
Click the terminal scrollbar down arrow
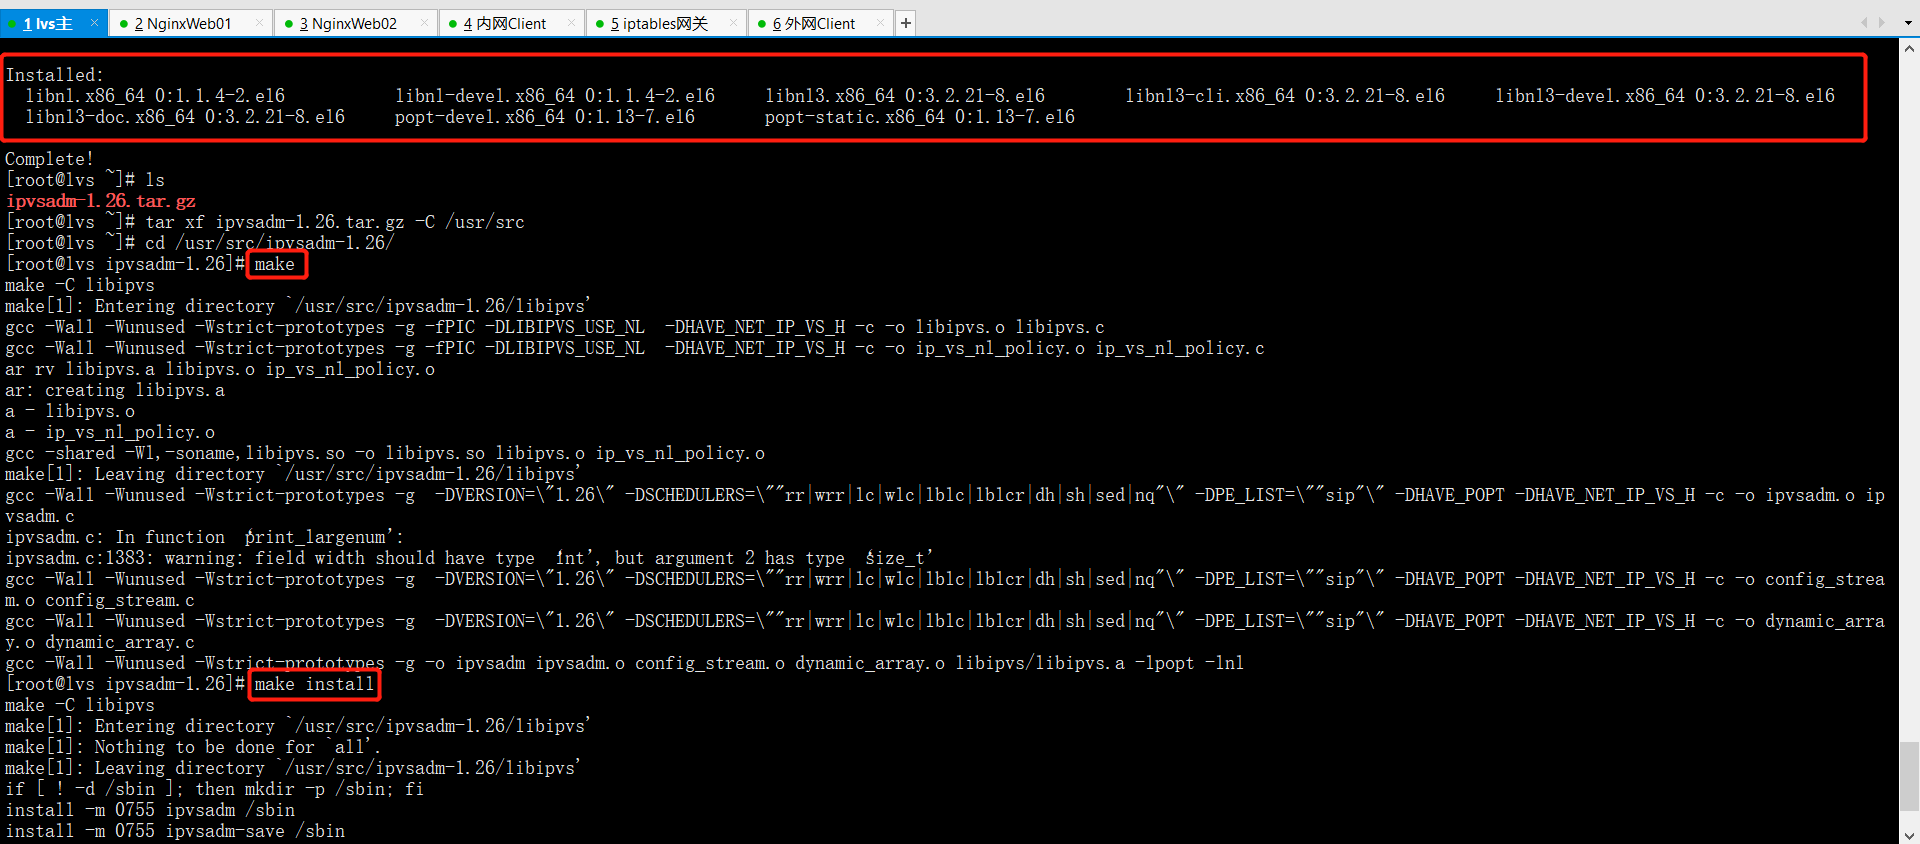(x=1909, y=835)
